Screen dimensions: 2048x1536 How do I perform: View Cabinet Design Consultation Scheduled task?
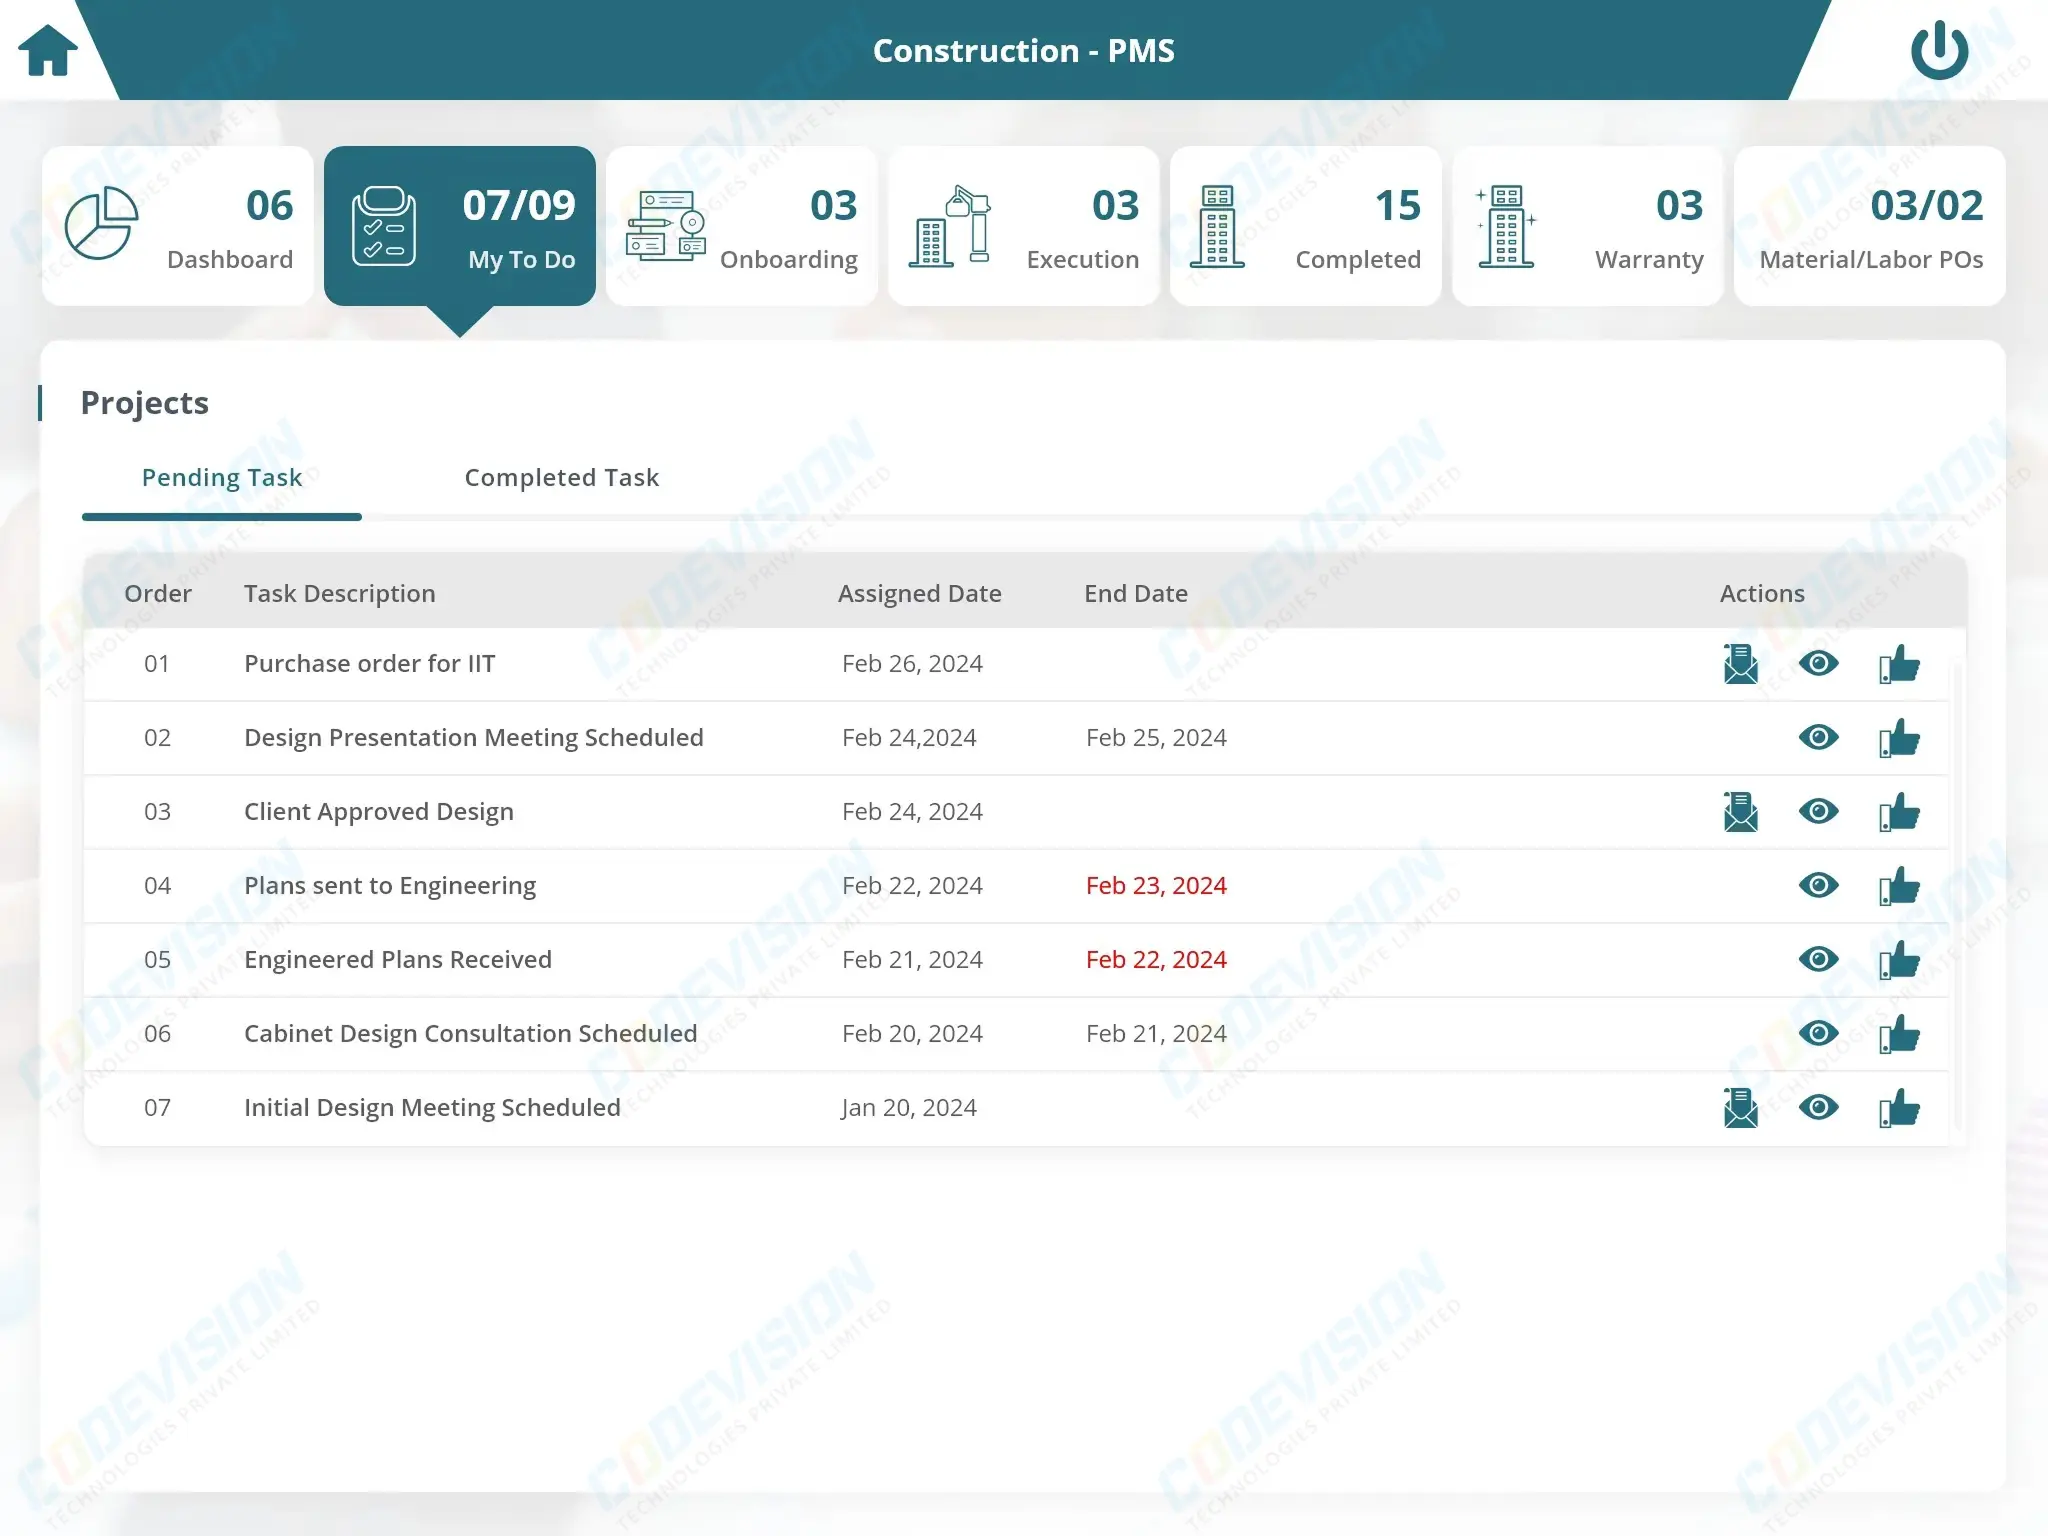(1818, 1033)
